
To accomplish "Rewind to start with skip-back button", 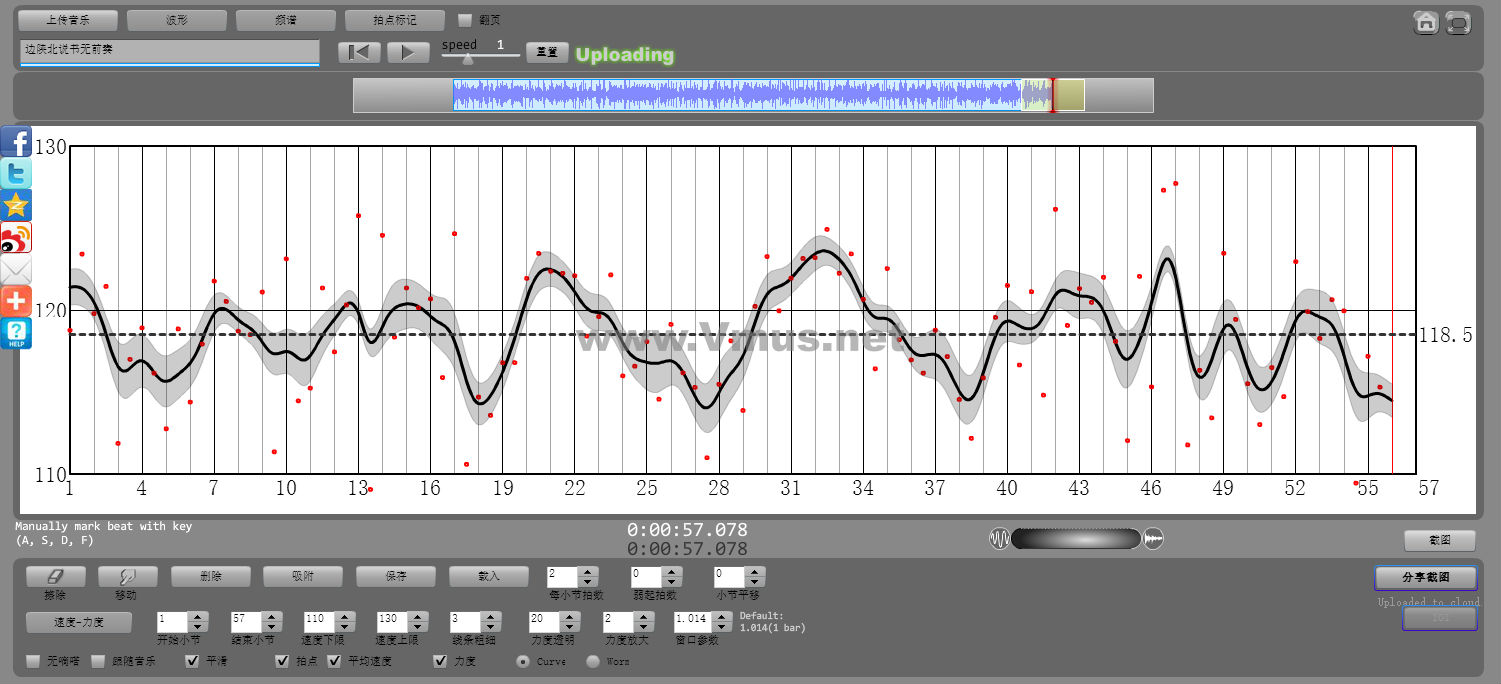I will [359, 52].
